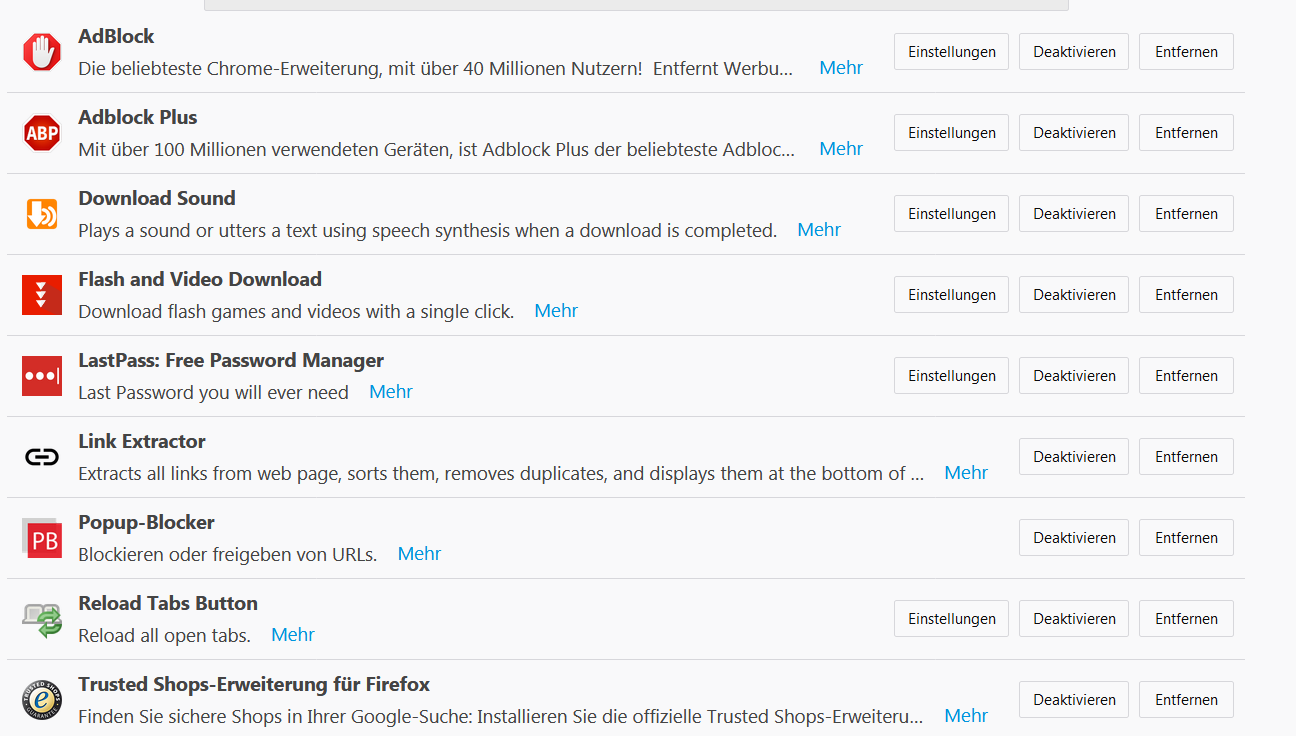The height and width of the screenshot is (736, 1296).
Task: Disable LastPass via its Deaktivieren button
Action: (1074, 376)
